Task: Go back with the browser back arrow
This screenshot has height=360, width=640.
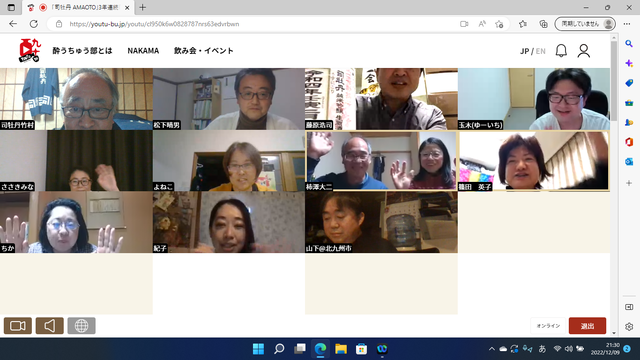Action: point(13,24)
